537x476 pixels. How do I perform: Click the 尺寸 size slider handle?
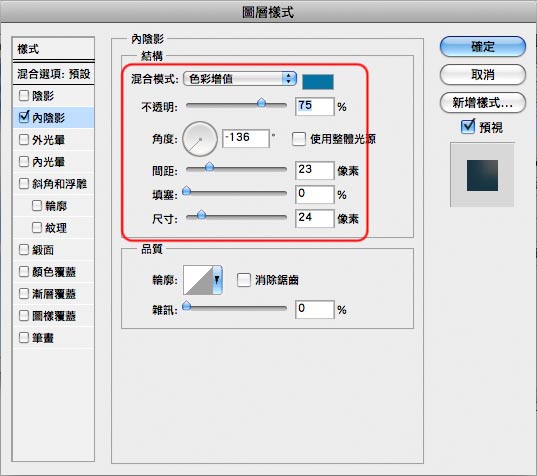[x=201, y=215]
